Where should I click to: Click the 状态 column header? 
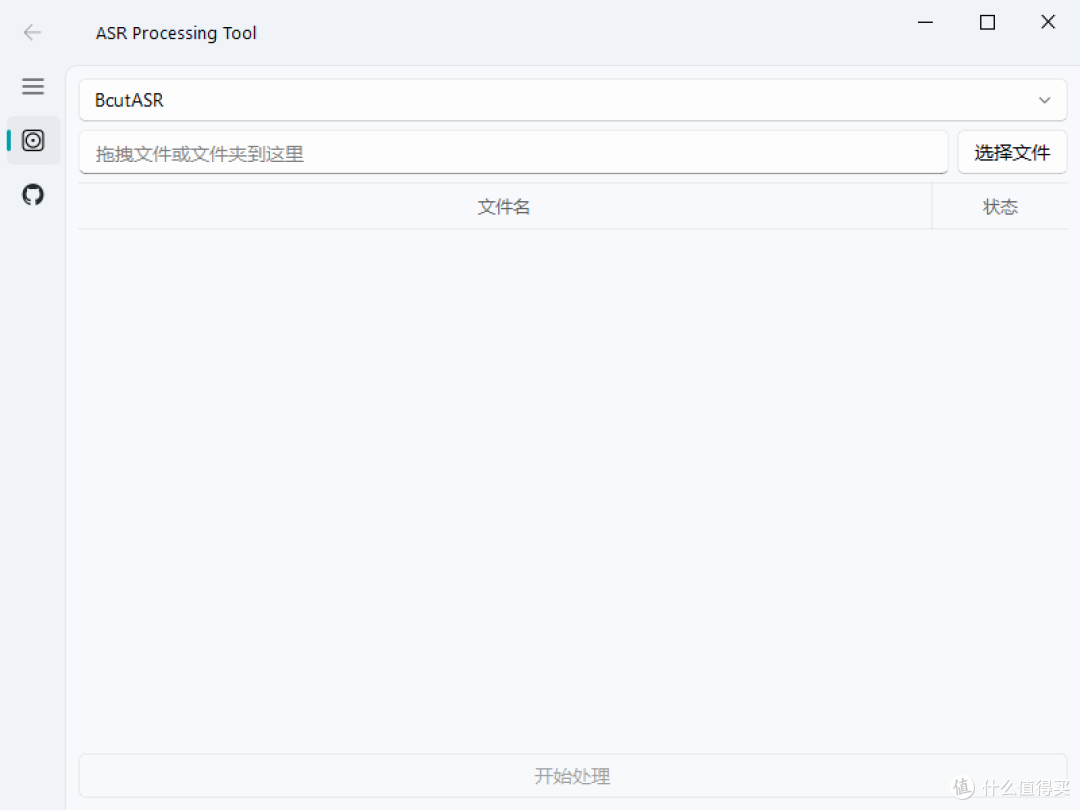999,207
